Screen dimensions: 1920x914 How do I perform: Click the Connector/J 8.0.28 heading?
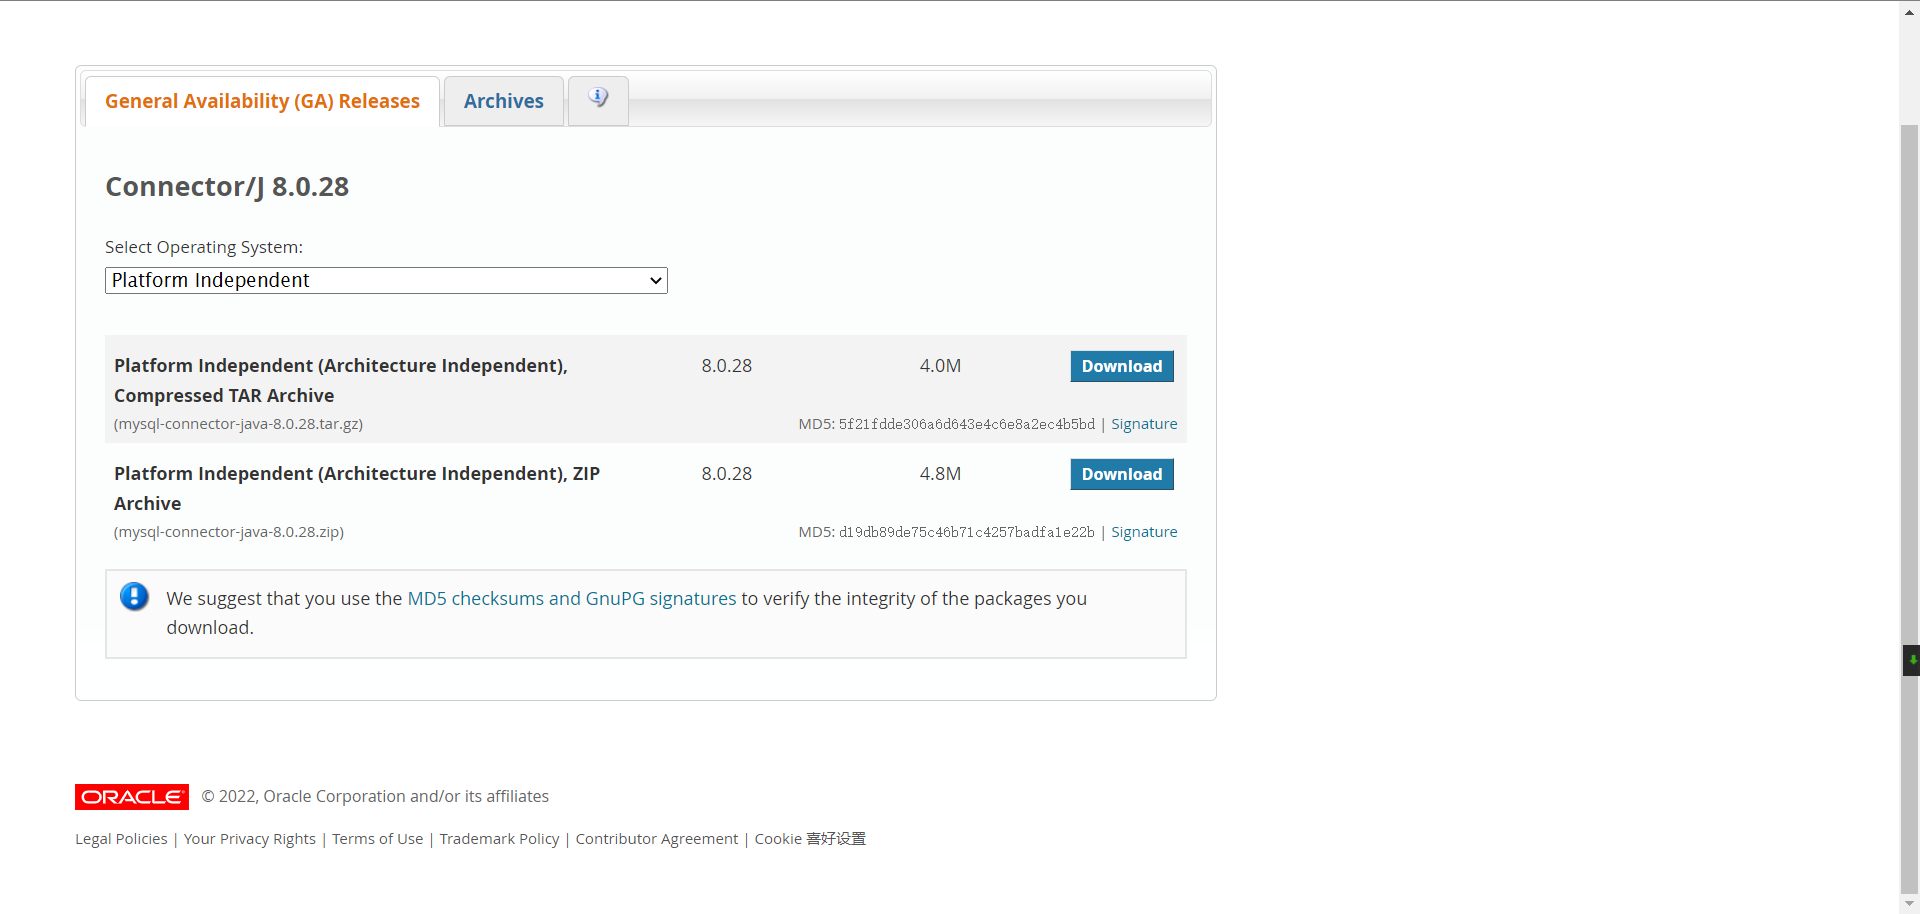(x=227, y=187)
